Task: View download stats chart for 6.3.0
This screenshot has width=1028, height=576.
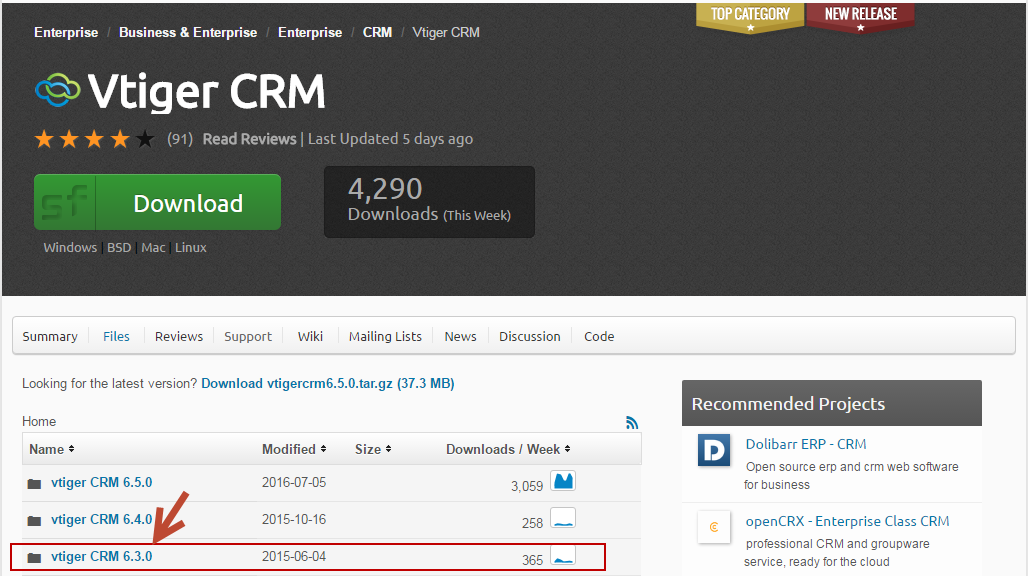Action: click(x=563, y=555)
